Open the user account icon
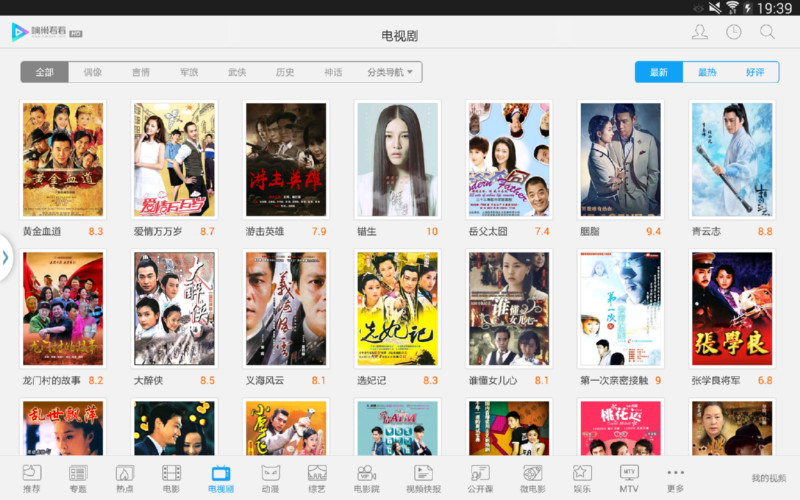This screenshot has width=800, height=500. pos(699,32)
